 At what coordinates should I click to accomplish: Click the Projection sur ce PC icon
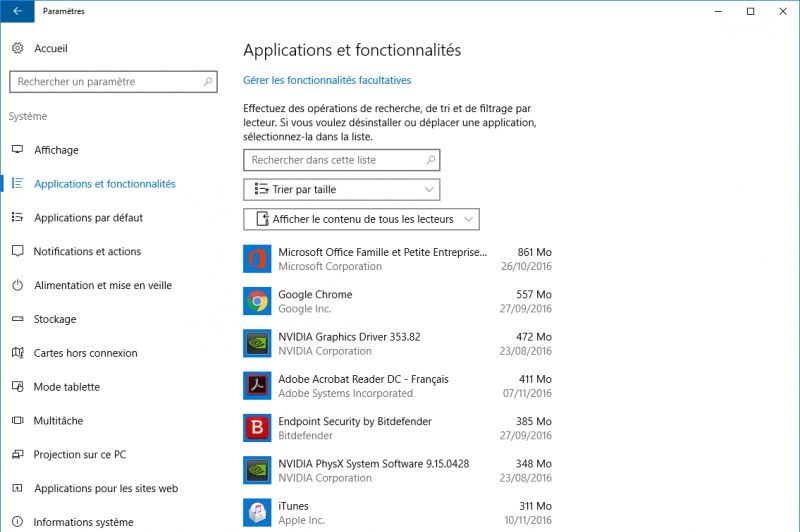[x=17, y=454]
